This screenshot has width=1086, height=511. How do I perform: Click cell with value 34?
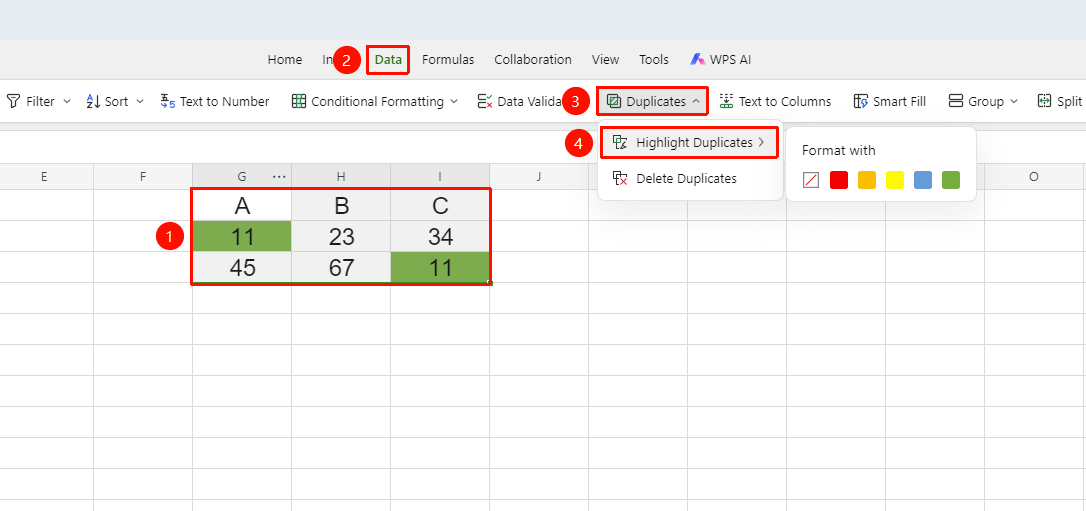point(440,237)
